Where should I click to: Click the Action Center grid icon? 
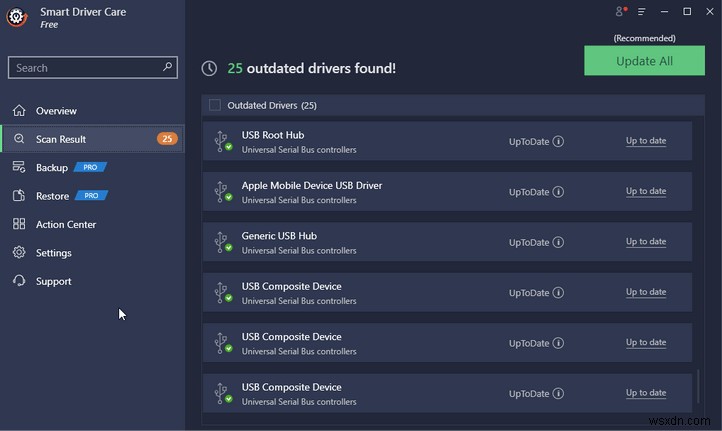click(19, 224)
